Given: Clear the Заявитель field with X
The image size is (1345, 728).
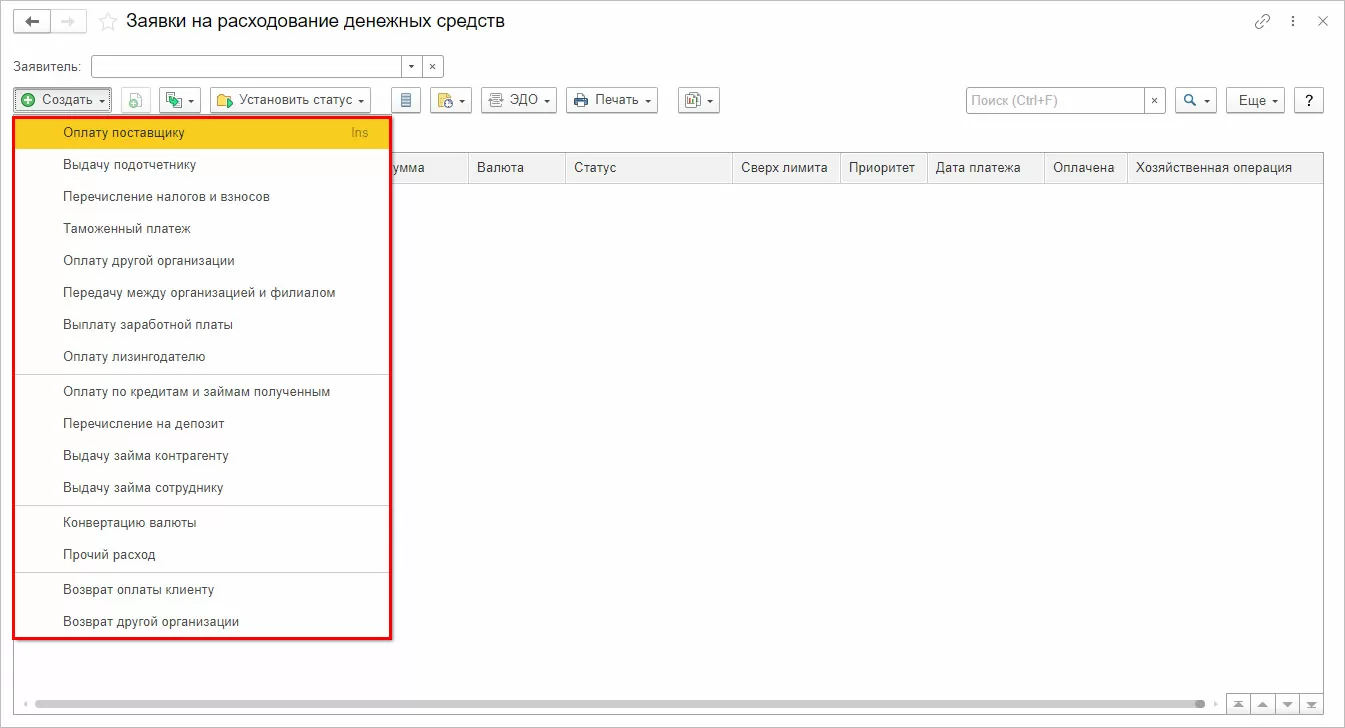Looking at the screenshot, I should coord(432,66).
